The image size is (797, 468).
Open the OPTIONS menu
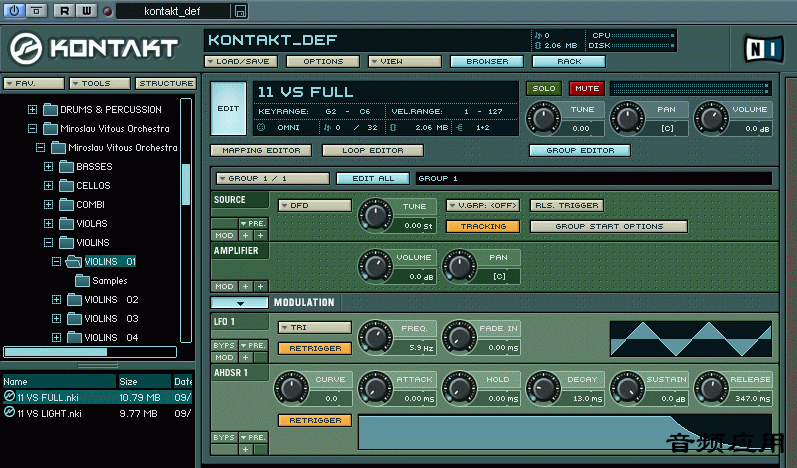[x=323, y=61]
